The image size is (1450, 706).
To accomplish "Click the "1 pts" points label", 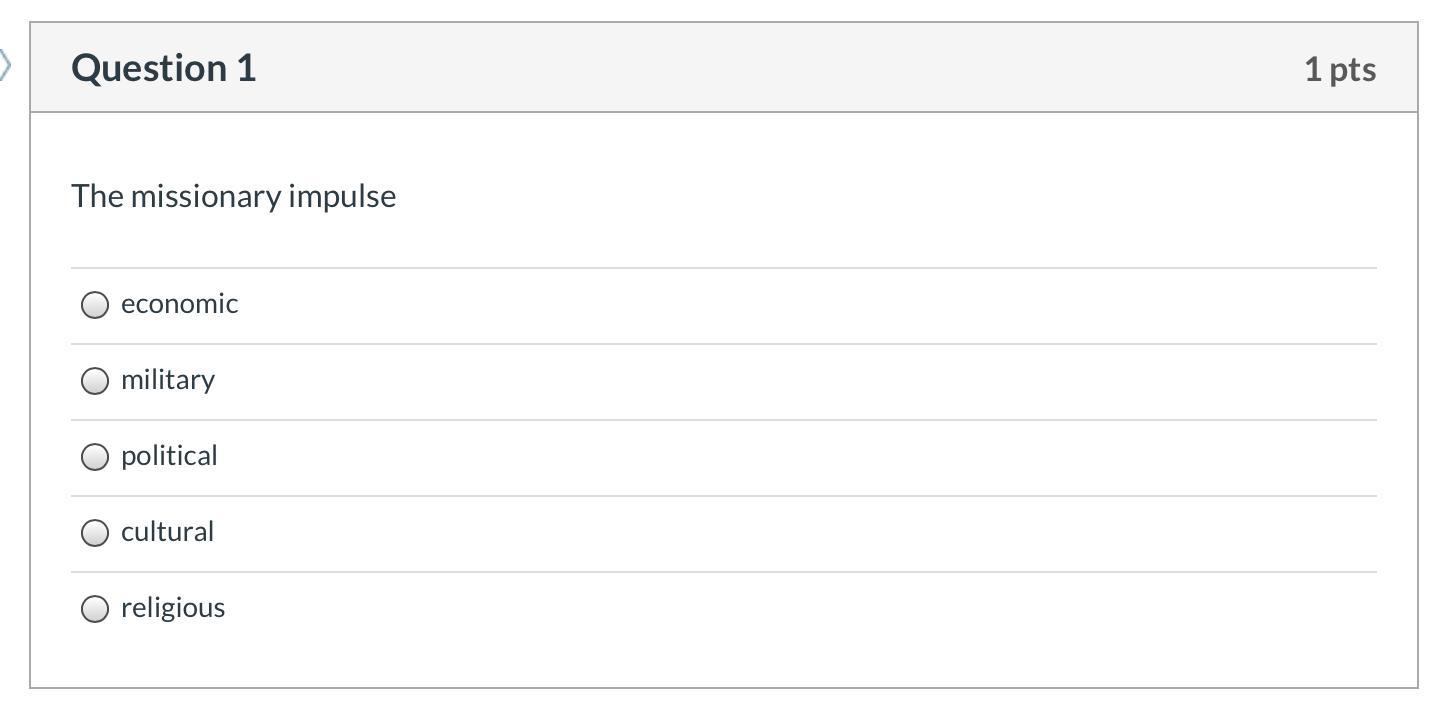I will [1340, 69].
